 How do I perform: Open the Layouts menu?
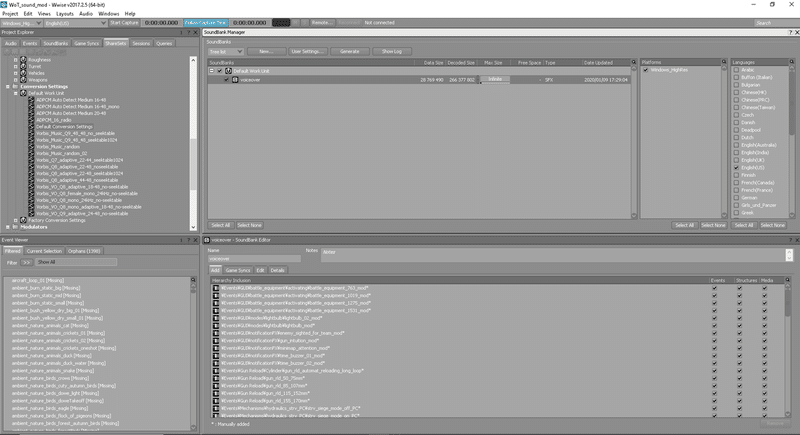coord(65,14)
